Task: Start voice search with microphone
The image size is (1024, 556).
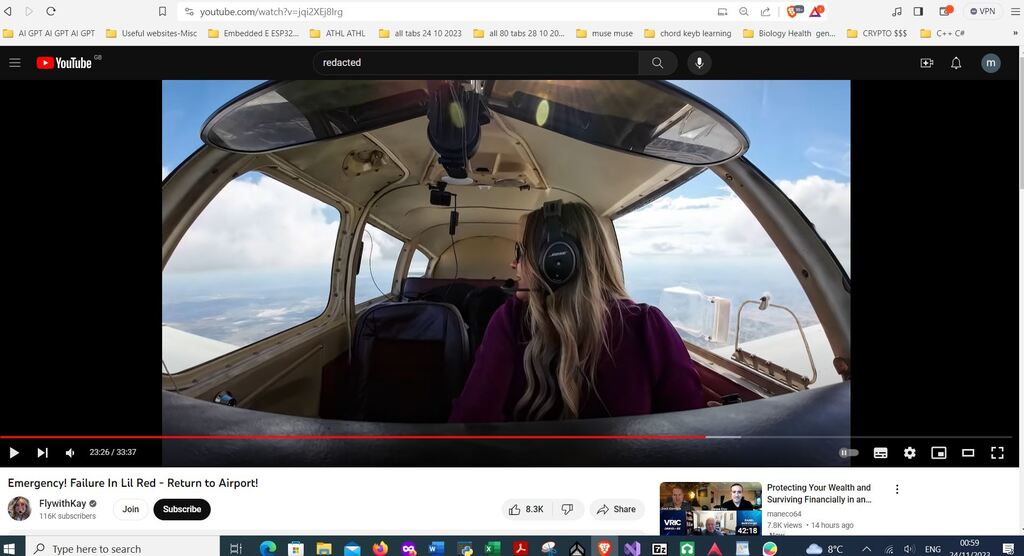Action: coord(699,63)
